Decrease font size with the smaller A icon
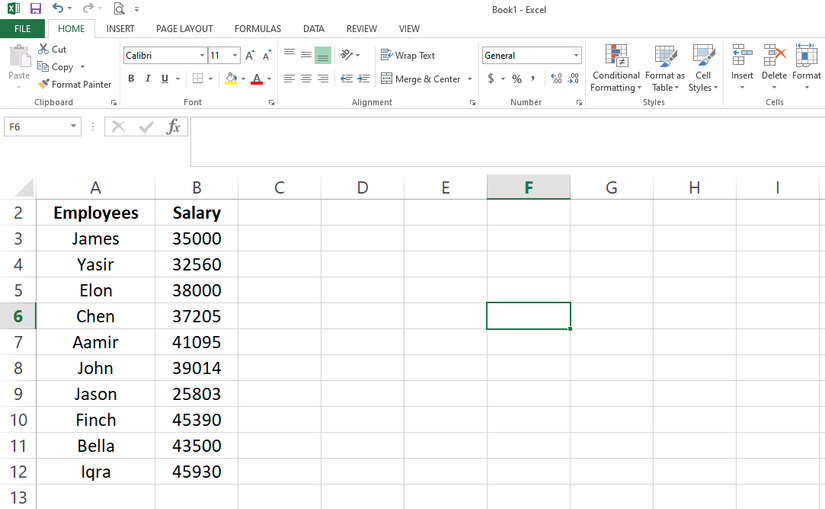825x509 pixels. tap(267, 55)
